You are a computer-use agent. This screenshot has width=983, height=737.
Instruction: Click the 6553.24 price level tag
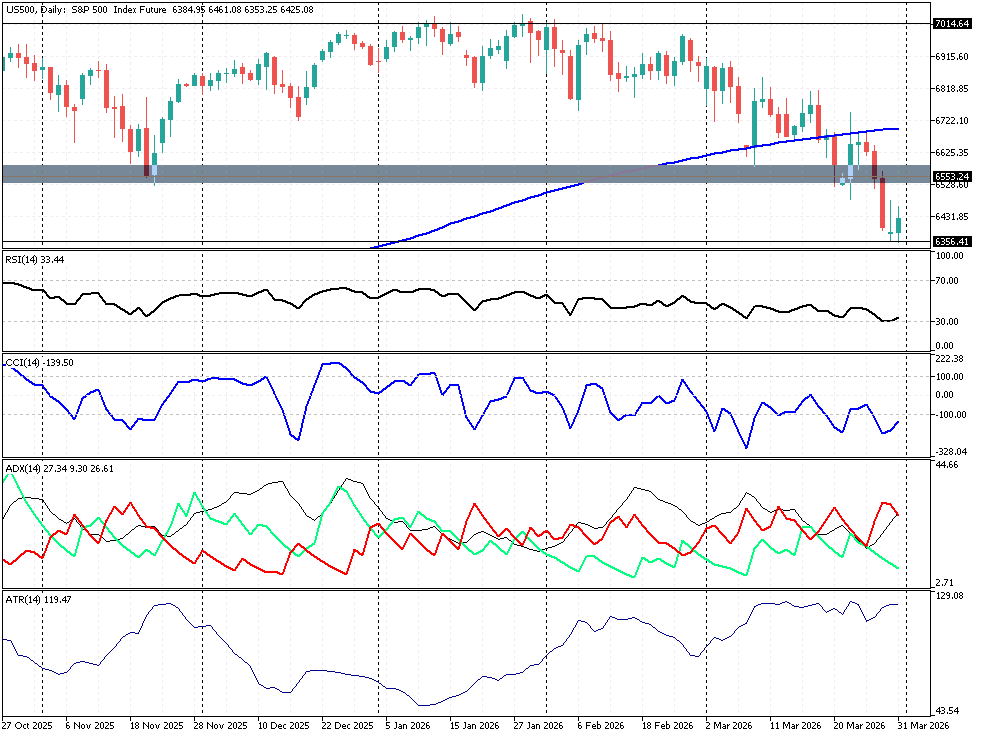click(951, 175)
